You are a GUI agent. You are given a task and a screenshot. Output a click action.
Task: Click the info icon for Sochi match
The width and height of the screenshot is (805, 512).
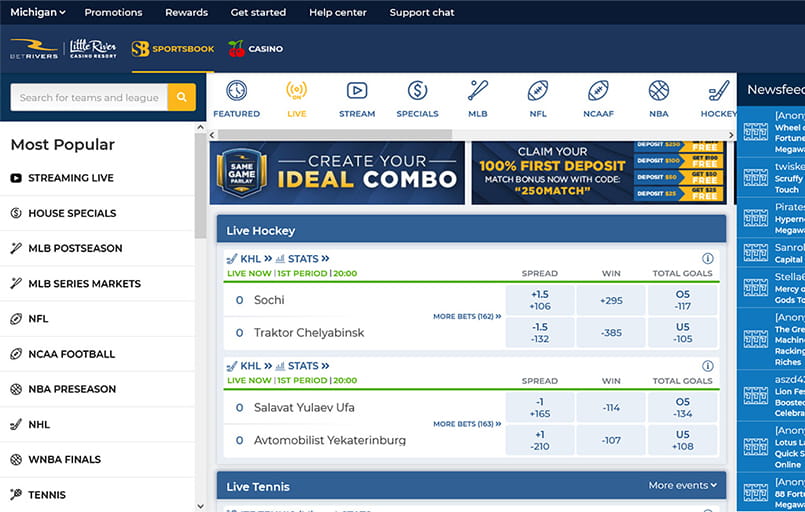tap(708, 258)
